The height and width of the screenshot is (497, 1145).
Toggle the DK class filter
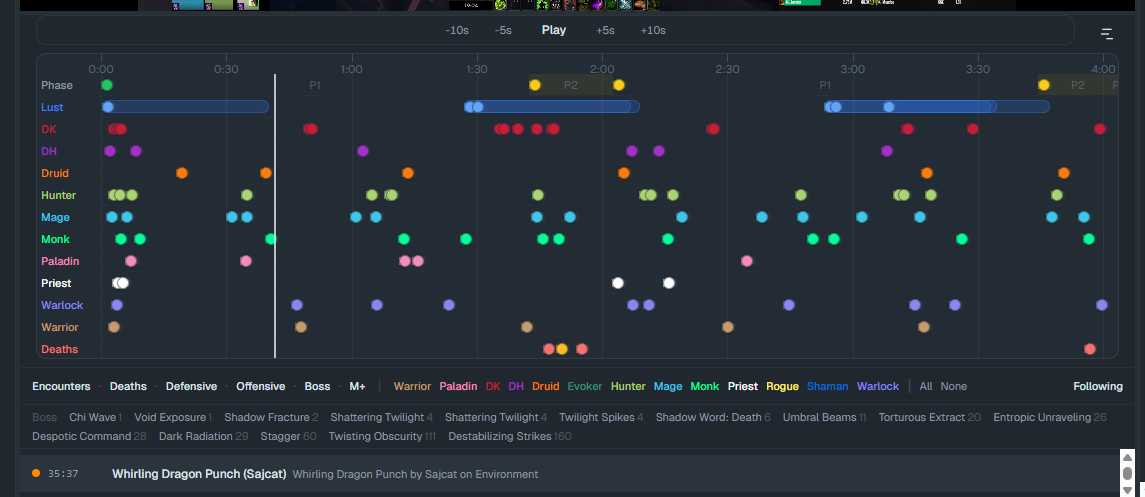(x=493, y=386)
